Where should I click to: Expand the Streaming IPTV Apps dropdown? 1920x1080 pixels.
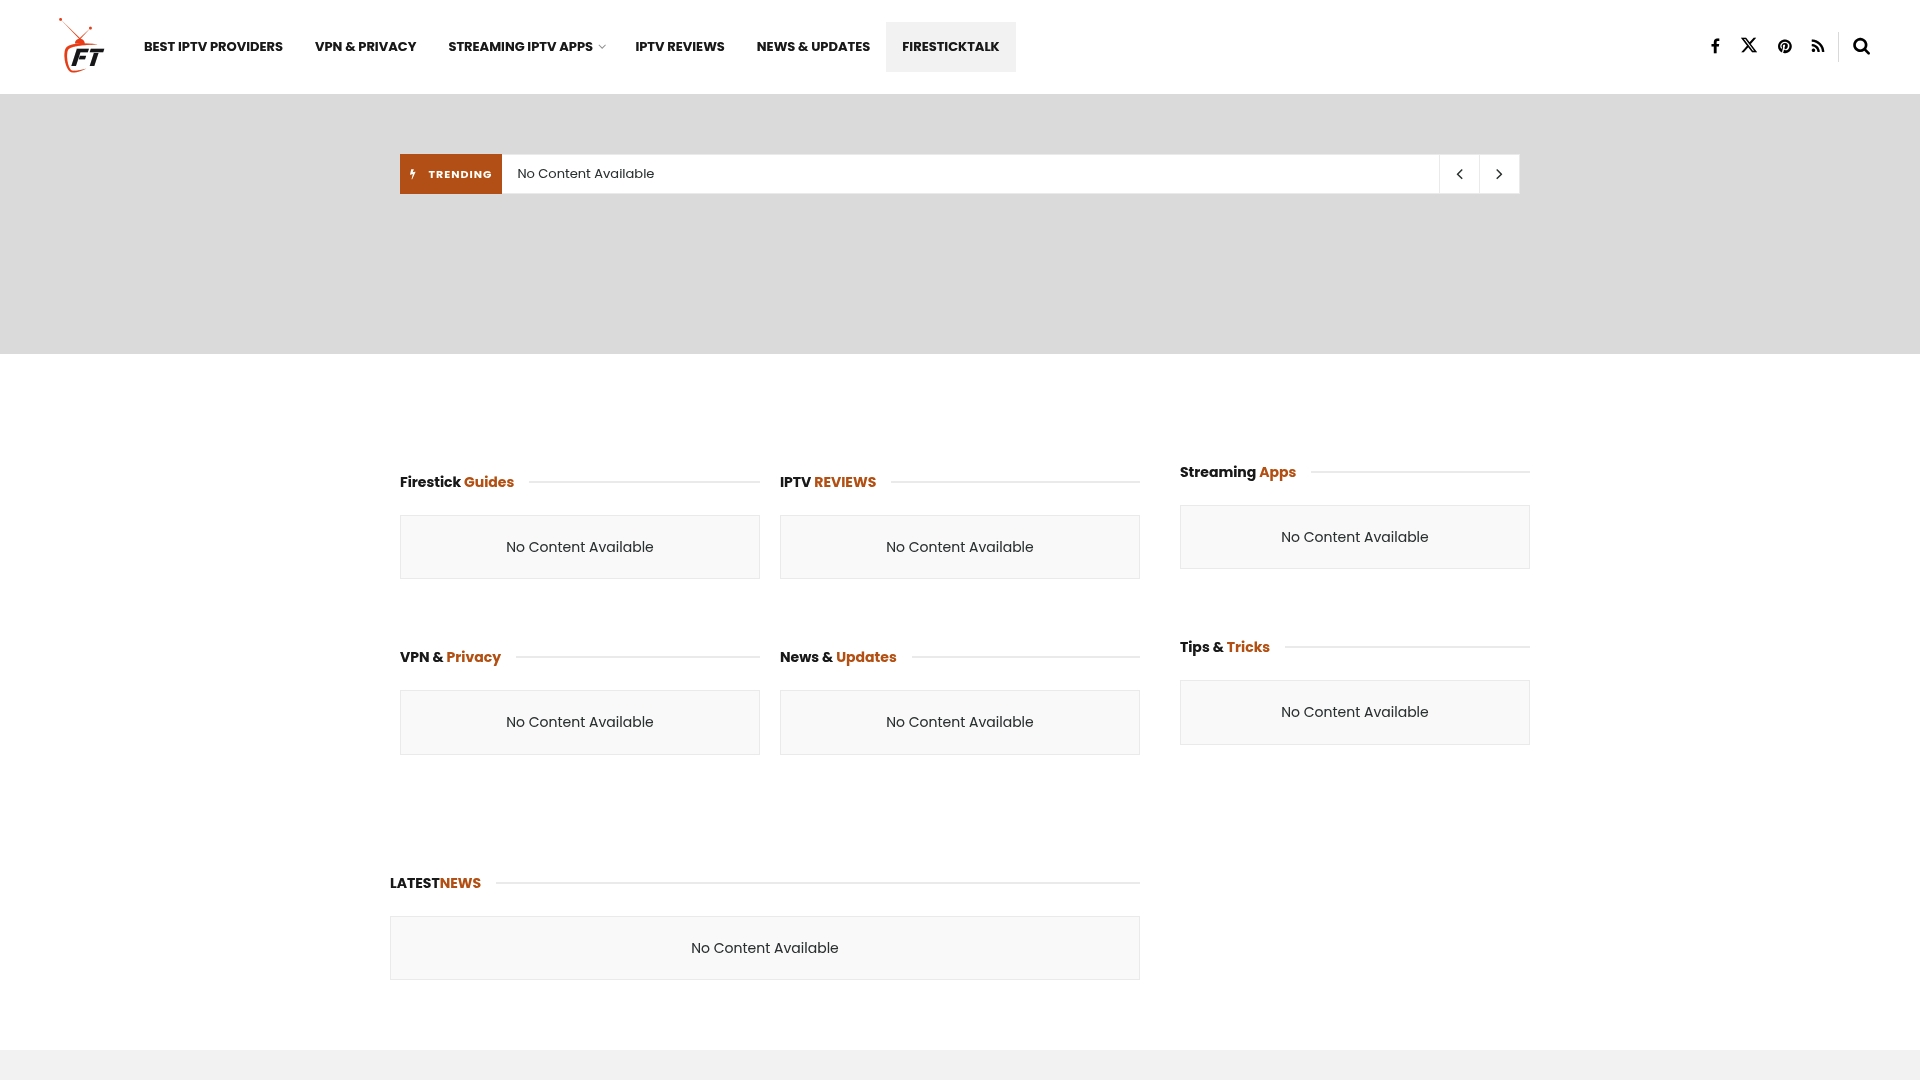click(x=526, y=47)
